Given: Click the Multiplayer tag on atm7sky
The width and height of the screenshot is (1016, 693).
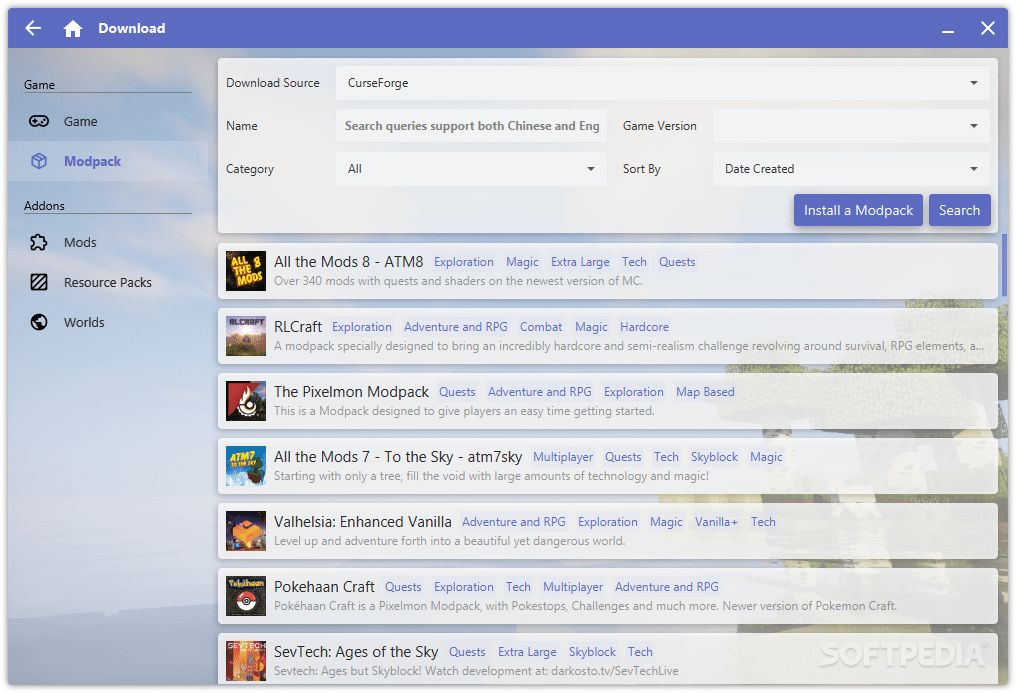Looking at the screenshot, I should coord(562,457).
